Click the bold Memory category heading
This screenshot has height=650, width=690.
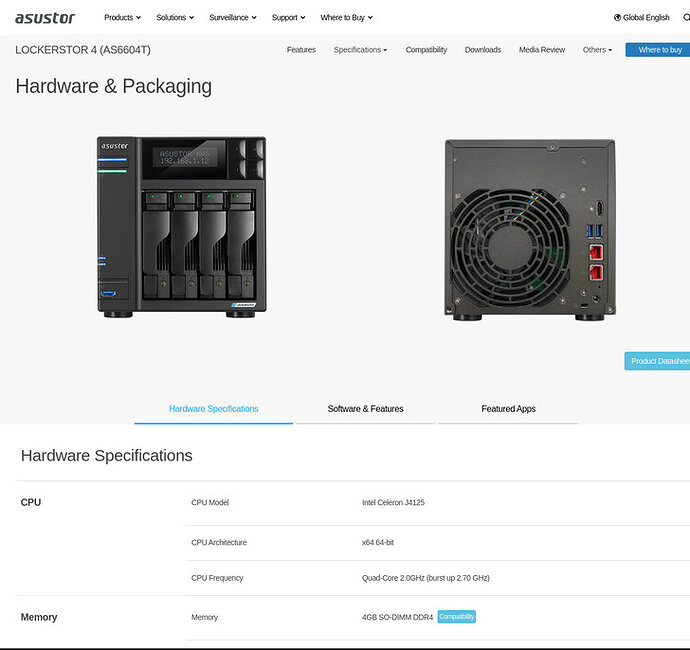[39, 617]
